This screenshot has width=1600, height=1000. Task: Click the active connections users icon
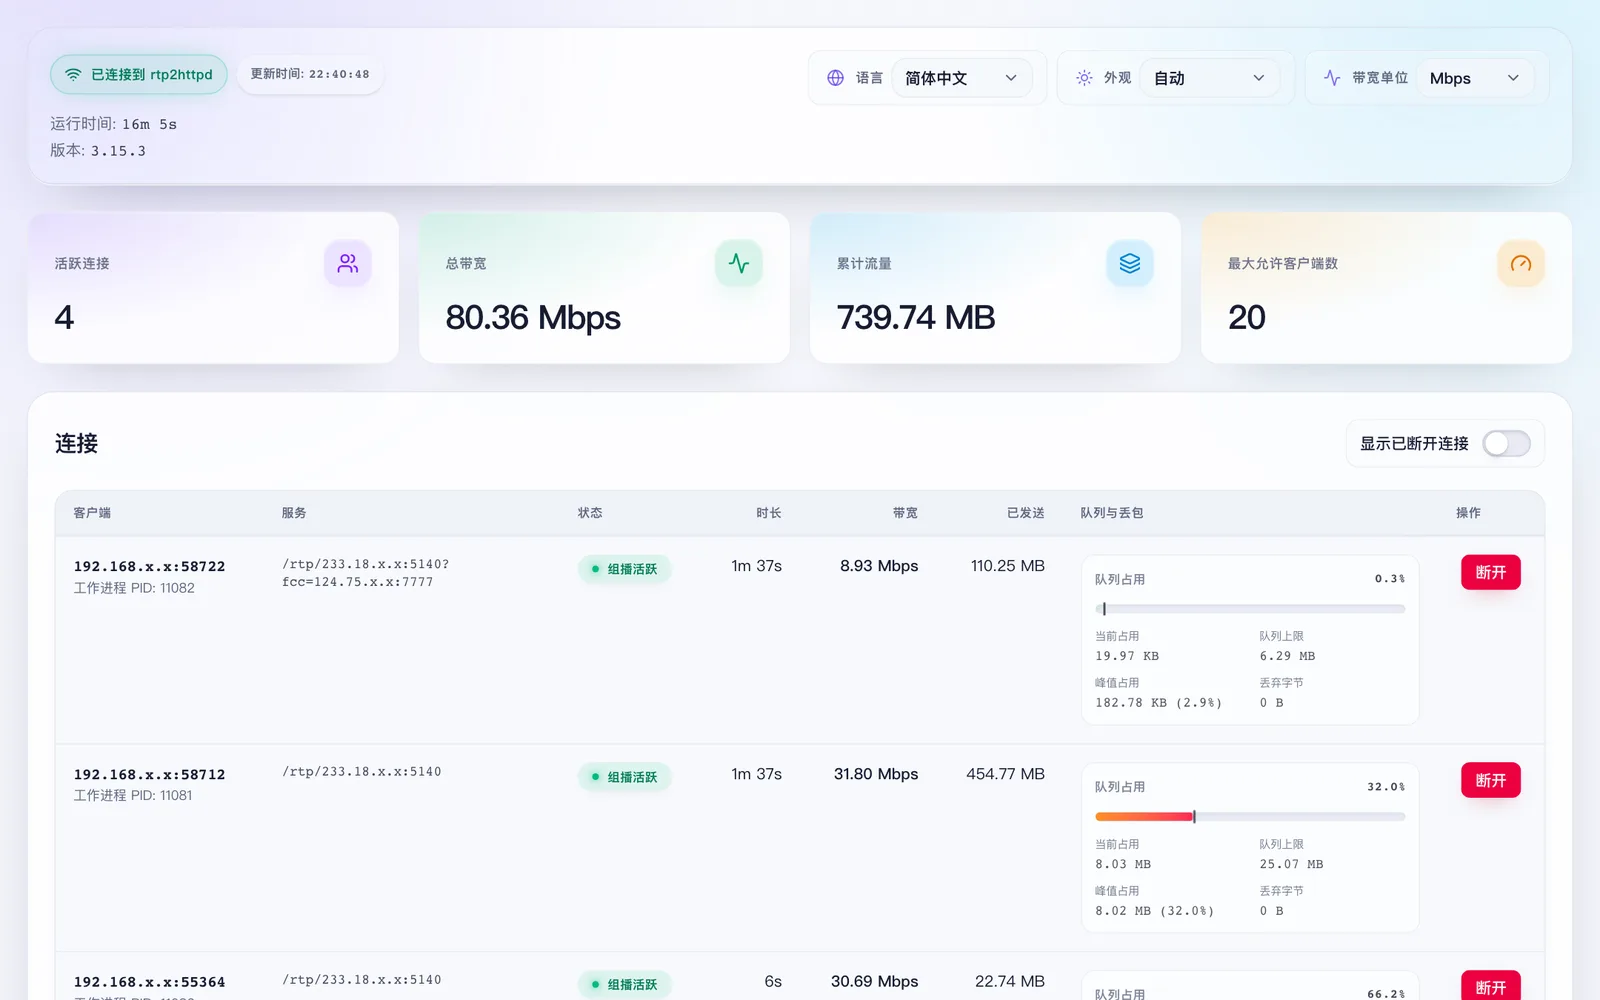348,263
